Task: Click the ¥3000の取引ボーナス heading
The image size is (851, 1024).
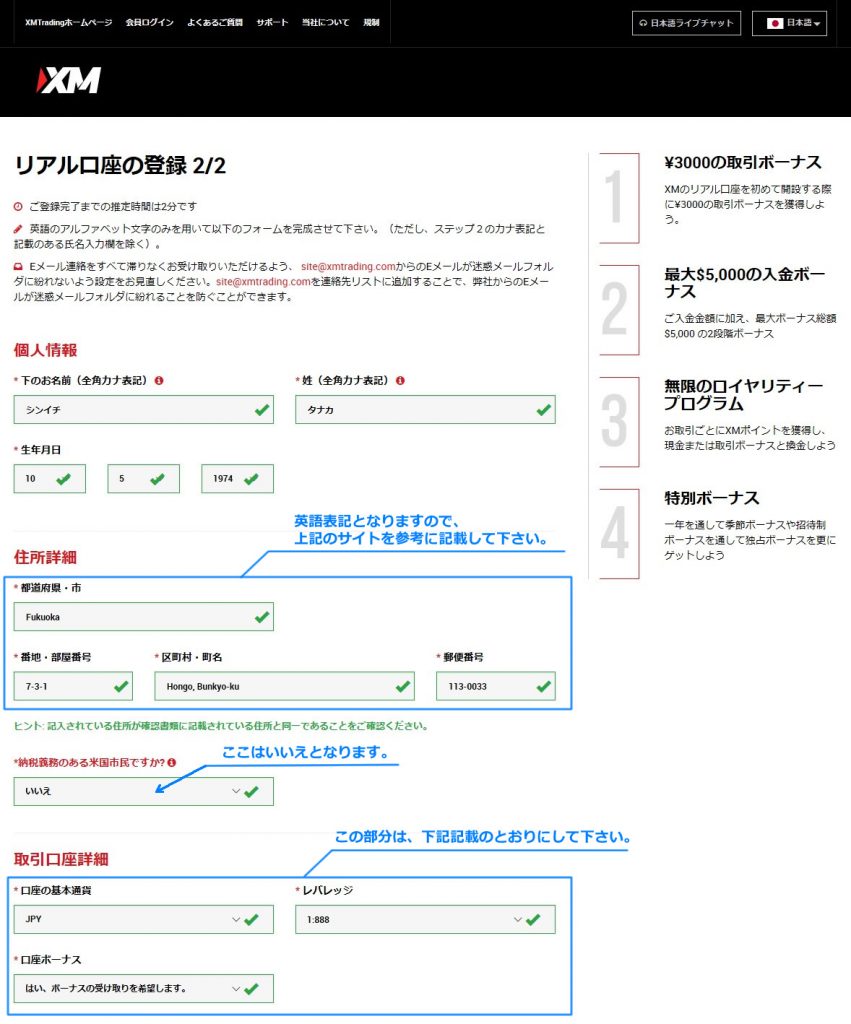Action: (x=743, y=163)
